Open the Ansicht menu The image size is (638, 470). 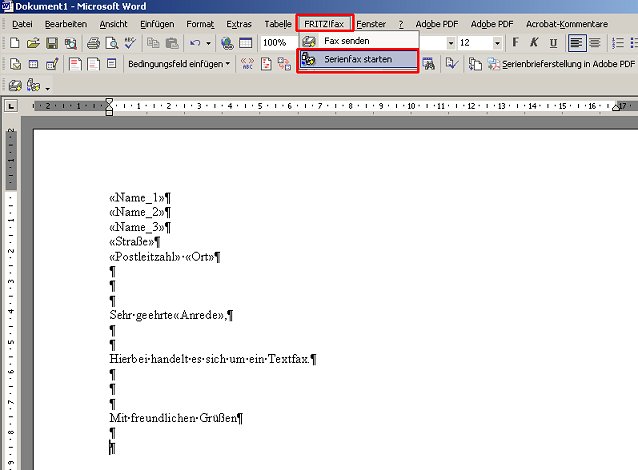coord(113,24)
